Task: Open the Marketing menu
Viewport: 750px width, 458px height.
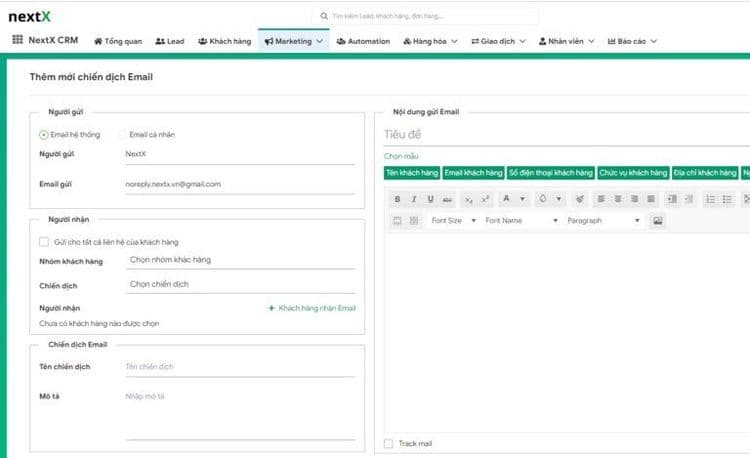Action: point(293,41)
